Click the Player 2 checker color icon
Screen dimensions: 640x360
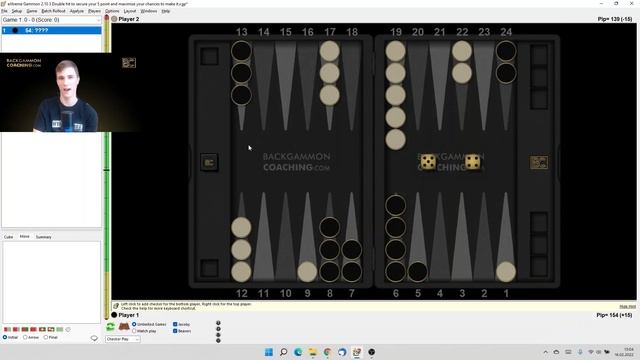[x=114, y=19]
